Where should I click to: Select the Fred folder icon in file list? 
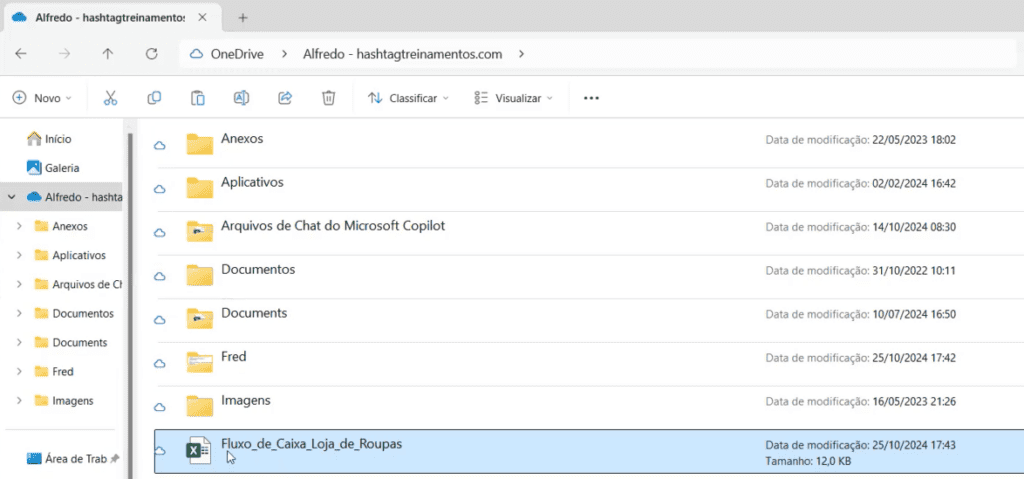pos(200,362)
